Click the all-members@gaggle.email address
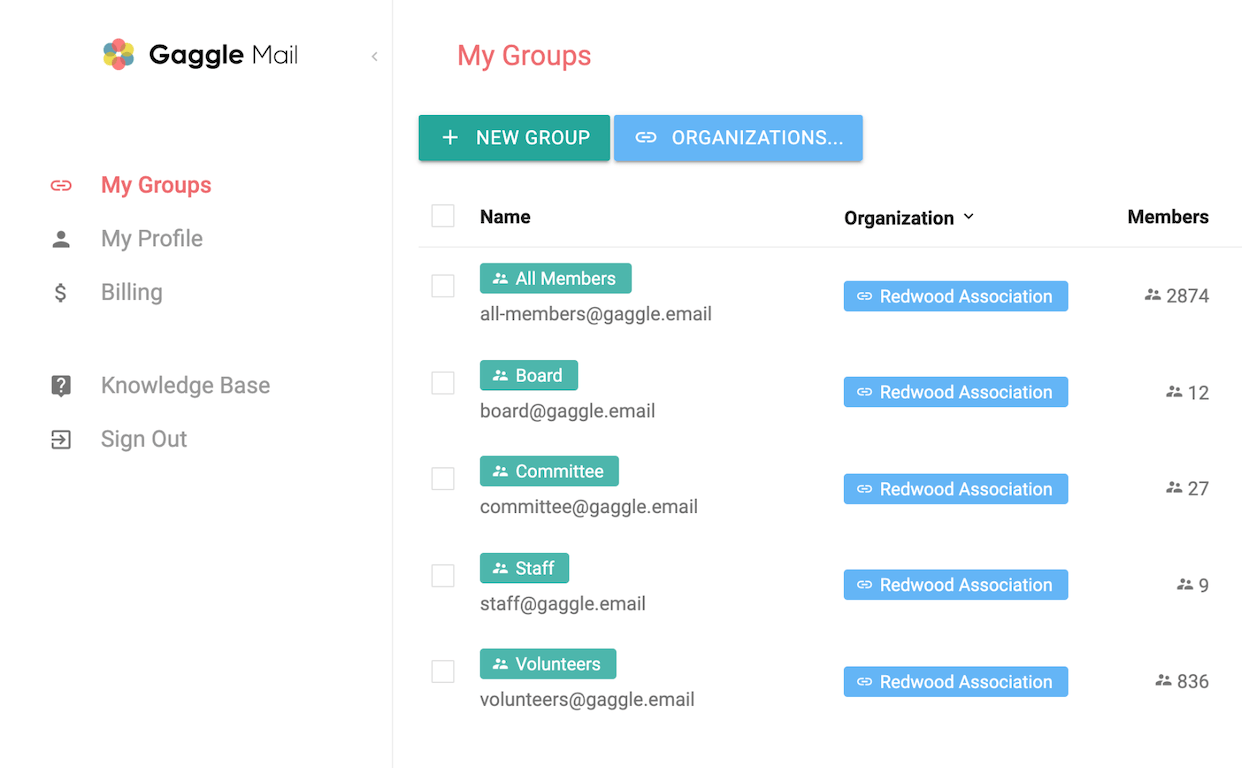Viewport: 1242px width, 768px height. point(596,314)
